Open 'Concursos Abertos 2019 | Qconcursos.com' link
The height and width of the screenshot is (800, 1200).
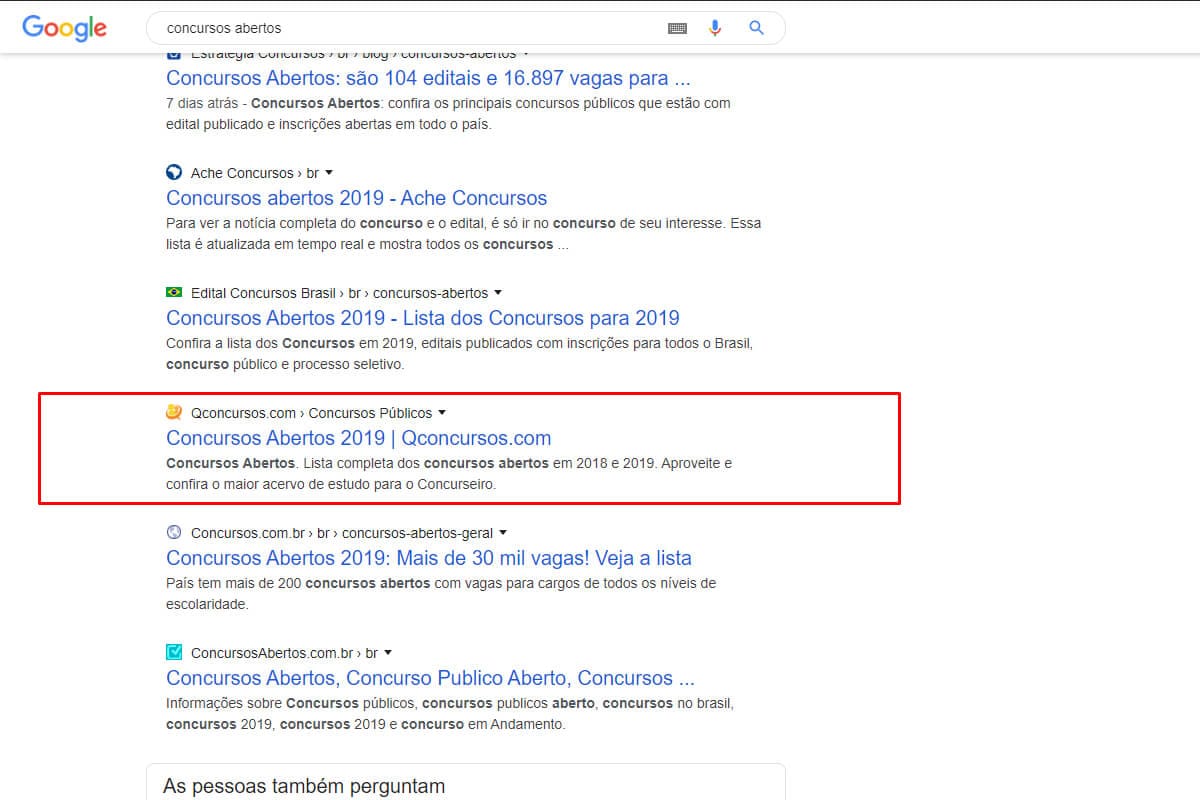pos(359,438)
